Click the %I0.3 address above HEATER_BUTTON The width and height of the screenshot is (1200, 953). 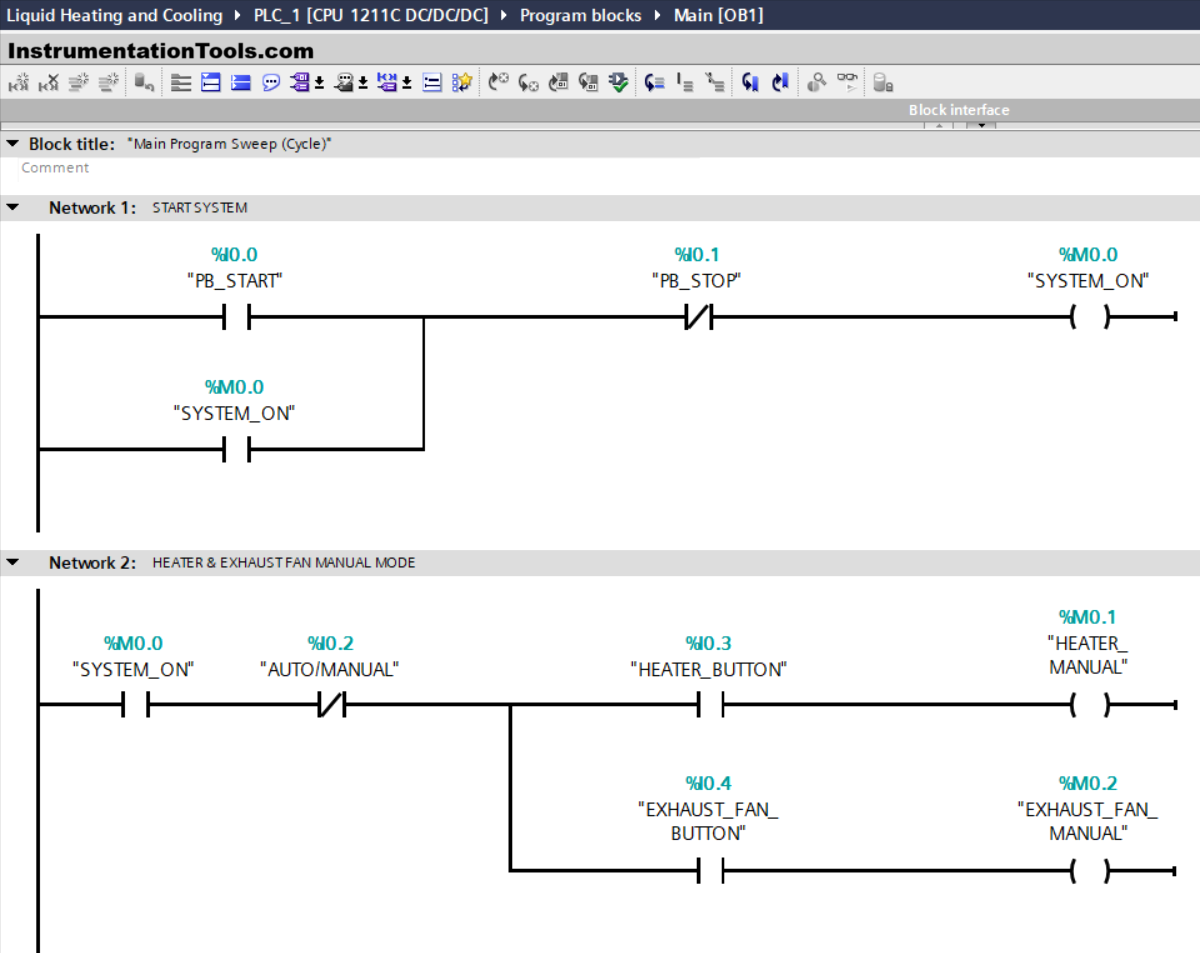coord(708,643)
